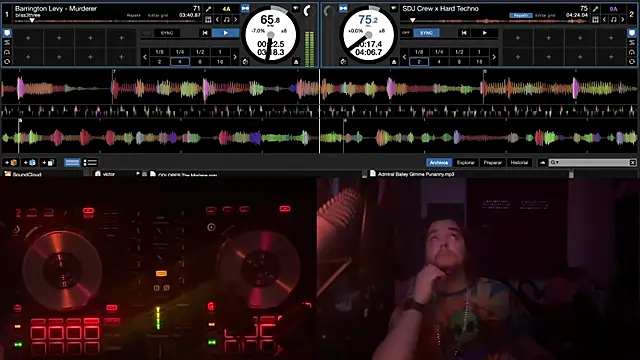The height and width of the screenshot is (360, 640).
Task: Click blue internal mode icon on deck 2
Action: [343, 8]
